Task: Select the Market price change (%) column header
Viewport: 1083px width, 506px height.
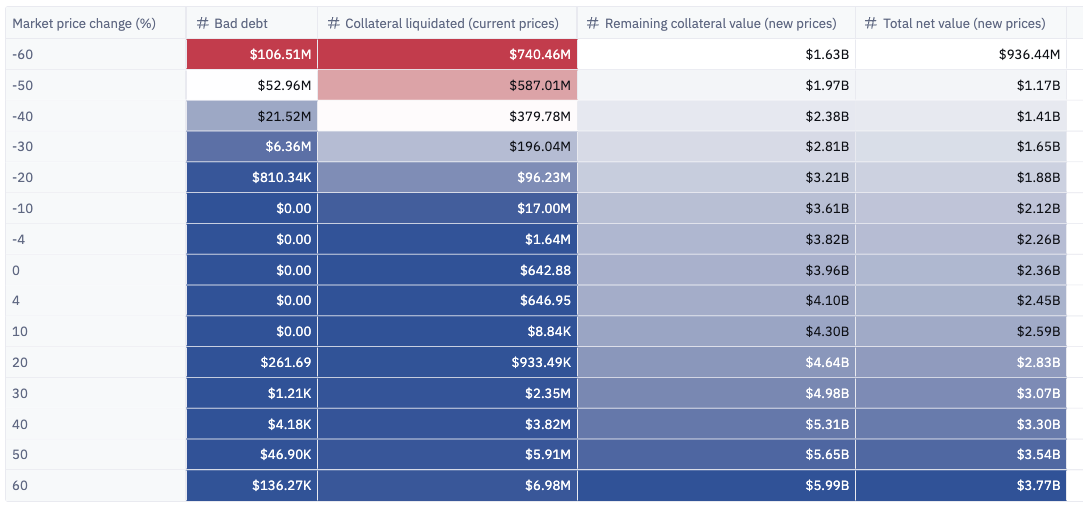Action: coord(83,23)
